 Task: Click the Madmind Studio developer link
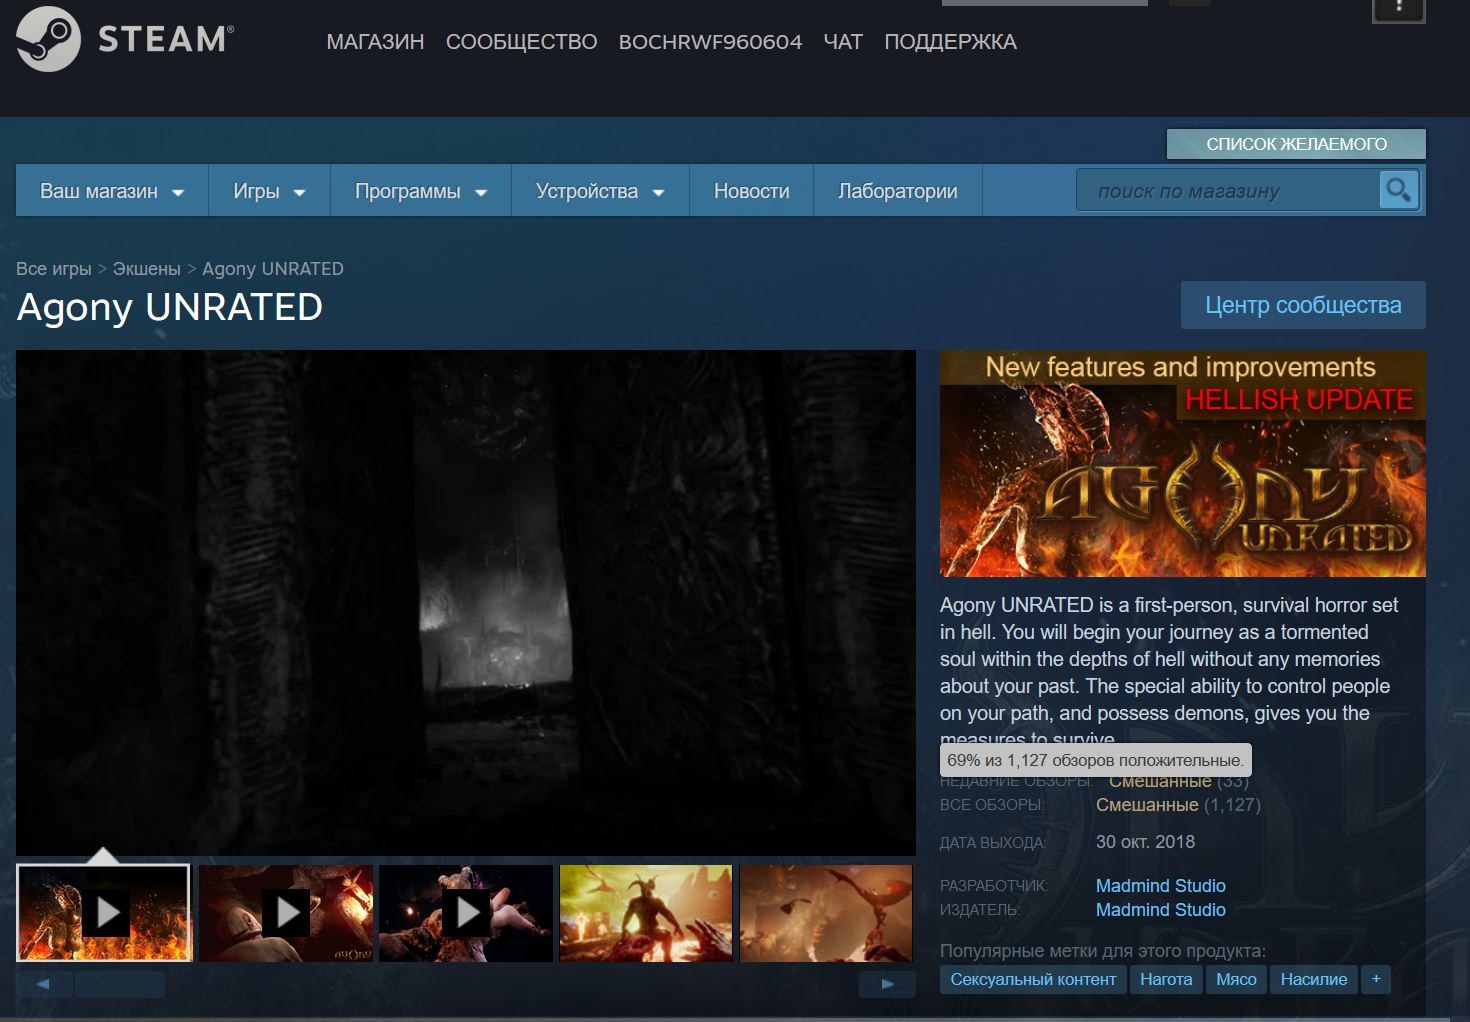[x=1160, y=885]
